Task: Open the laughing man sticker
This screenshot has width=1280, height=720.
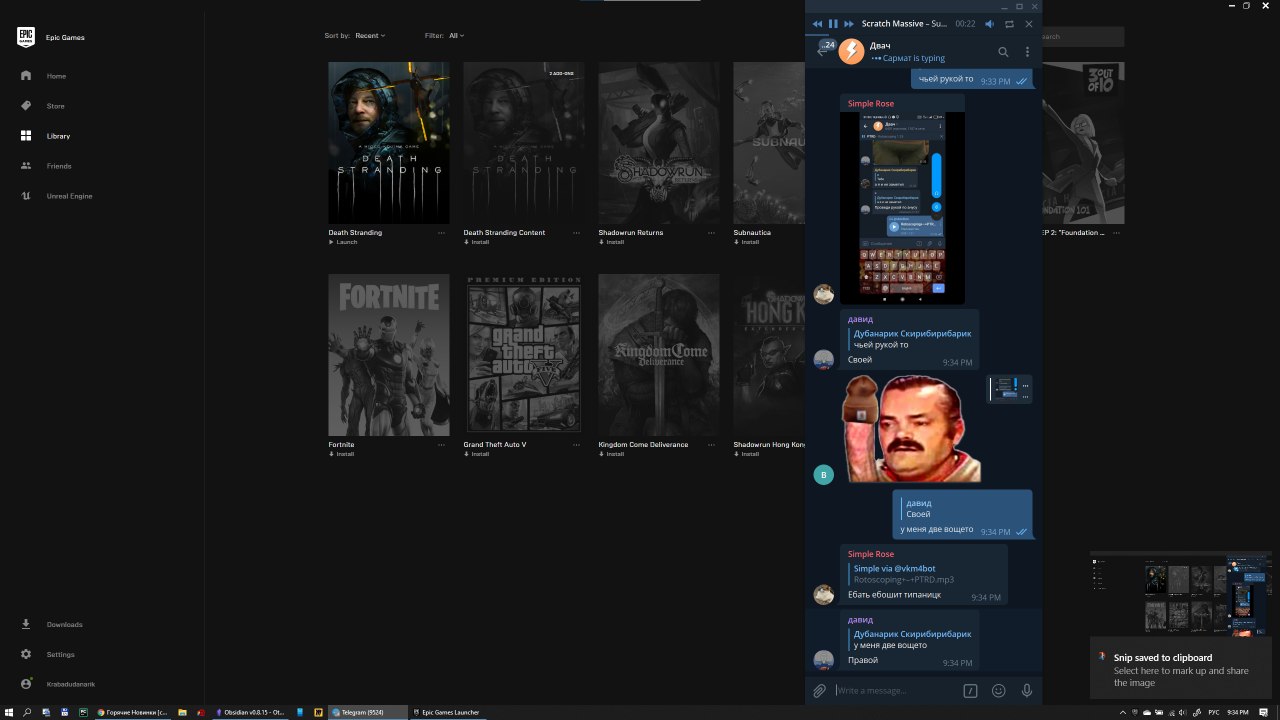Action: coord(911,429)
